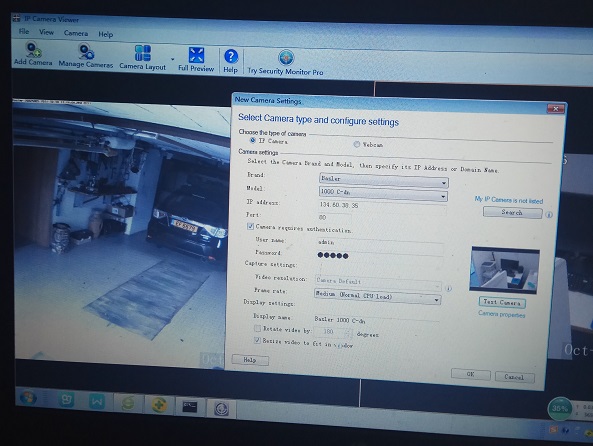Click Try Security Monitor Pro icon

[x=286, y=58]
